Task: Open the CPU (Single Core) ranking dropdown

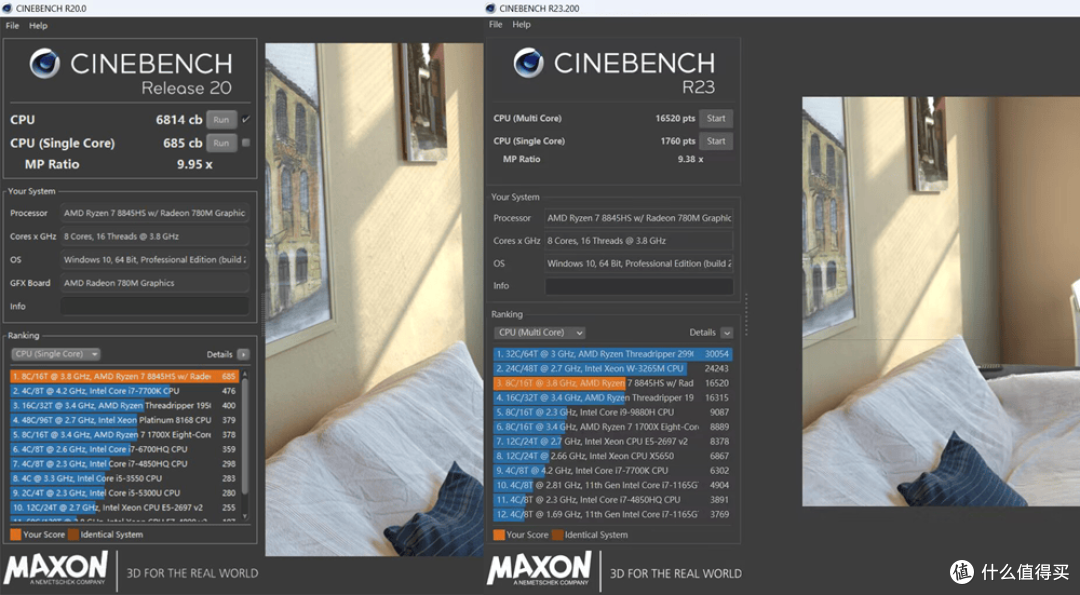Action: (56, 354)
